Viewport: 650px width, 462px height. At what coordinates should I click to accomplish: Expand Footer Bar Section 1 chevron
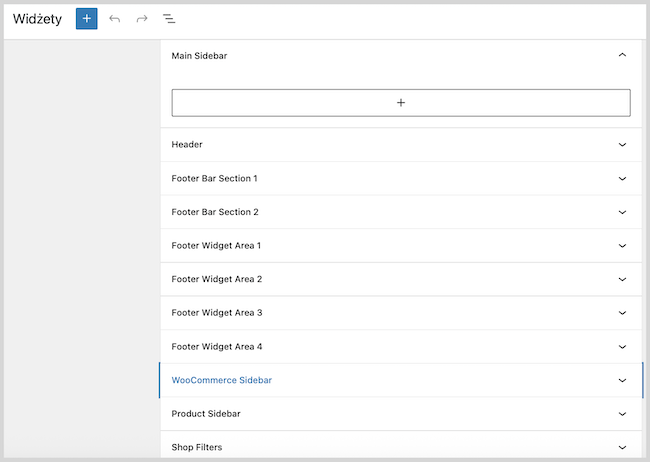click(x=622, y=178)
